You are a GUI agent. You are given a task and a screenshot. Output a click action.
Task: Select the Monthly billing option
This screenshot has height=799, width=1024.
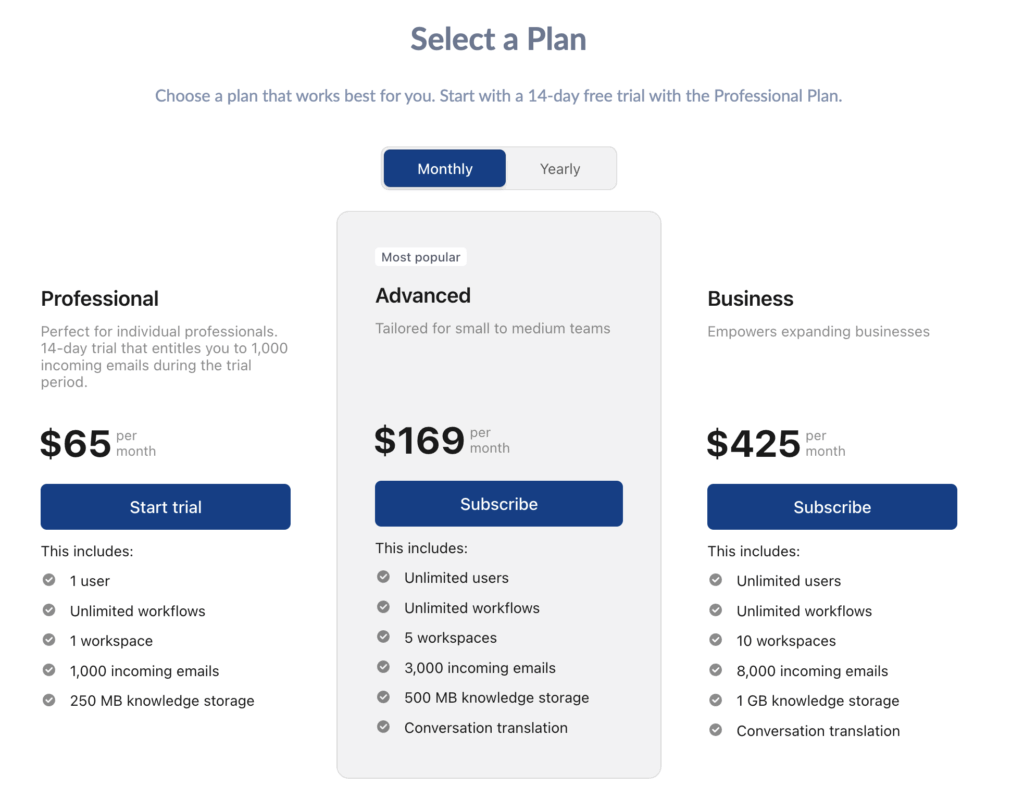coord(445,169)
